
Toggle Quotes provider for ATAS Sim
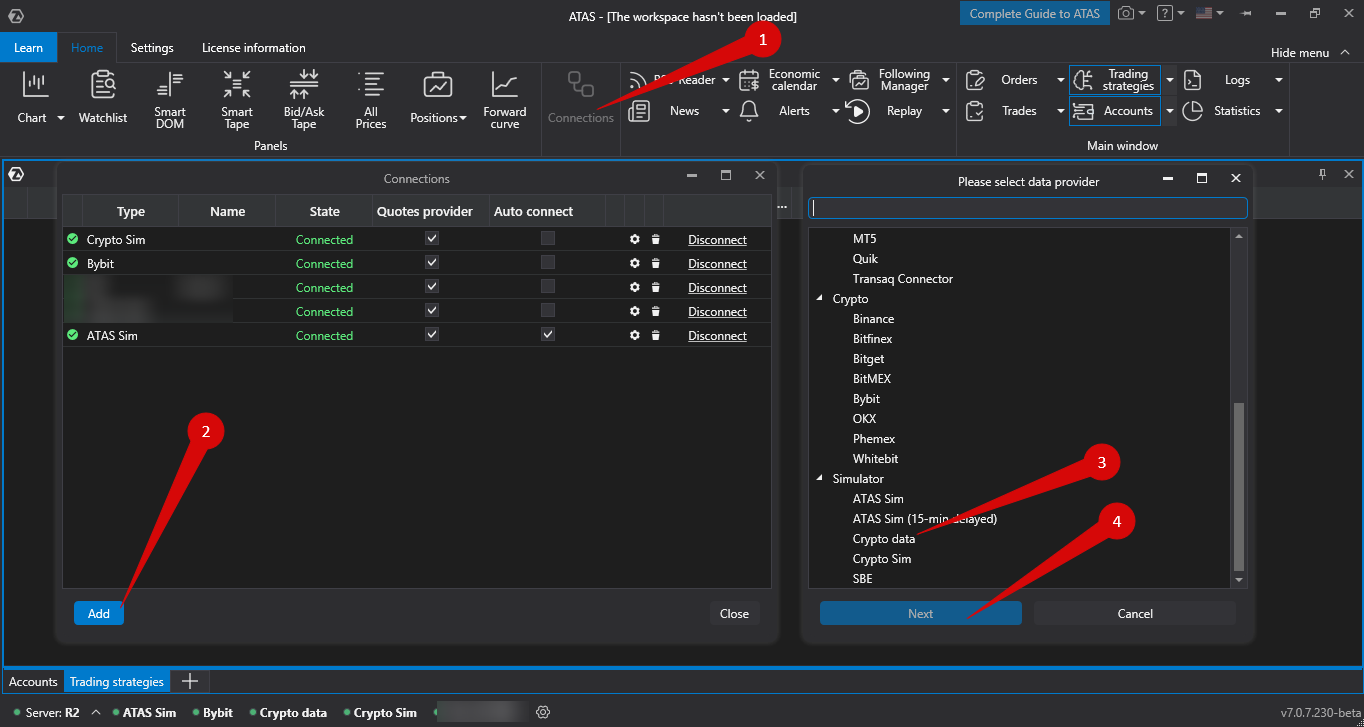(432, 335)
